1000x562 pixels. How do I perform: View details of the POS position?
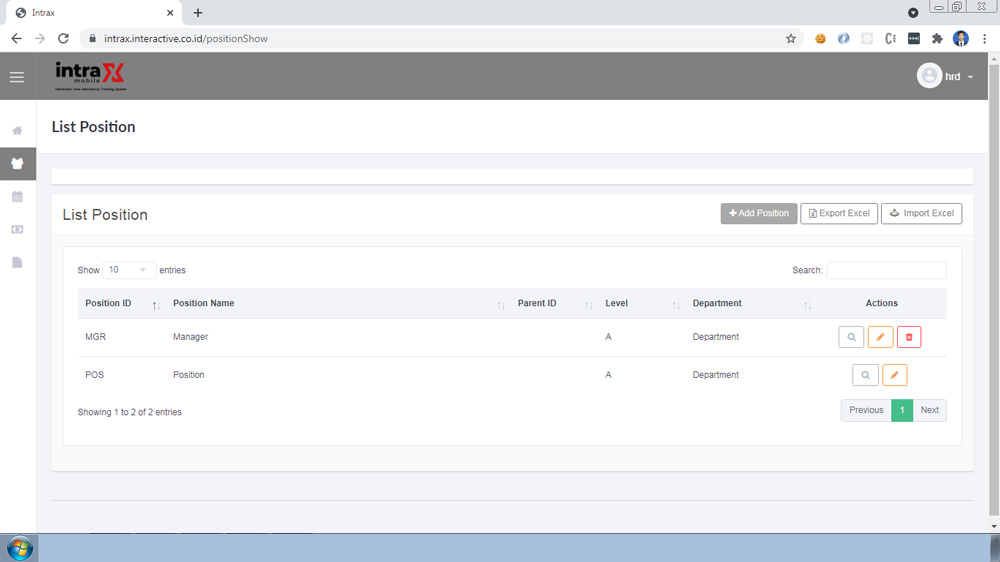coord(865,375)
